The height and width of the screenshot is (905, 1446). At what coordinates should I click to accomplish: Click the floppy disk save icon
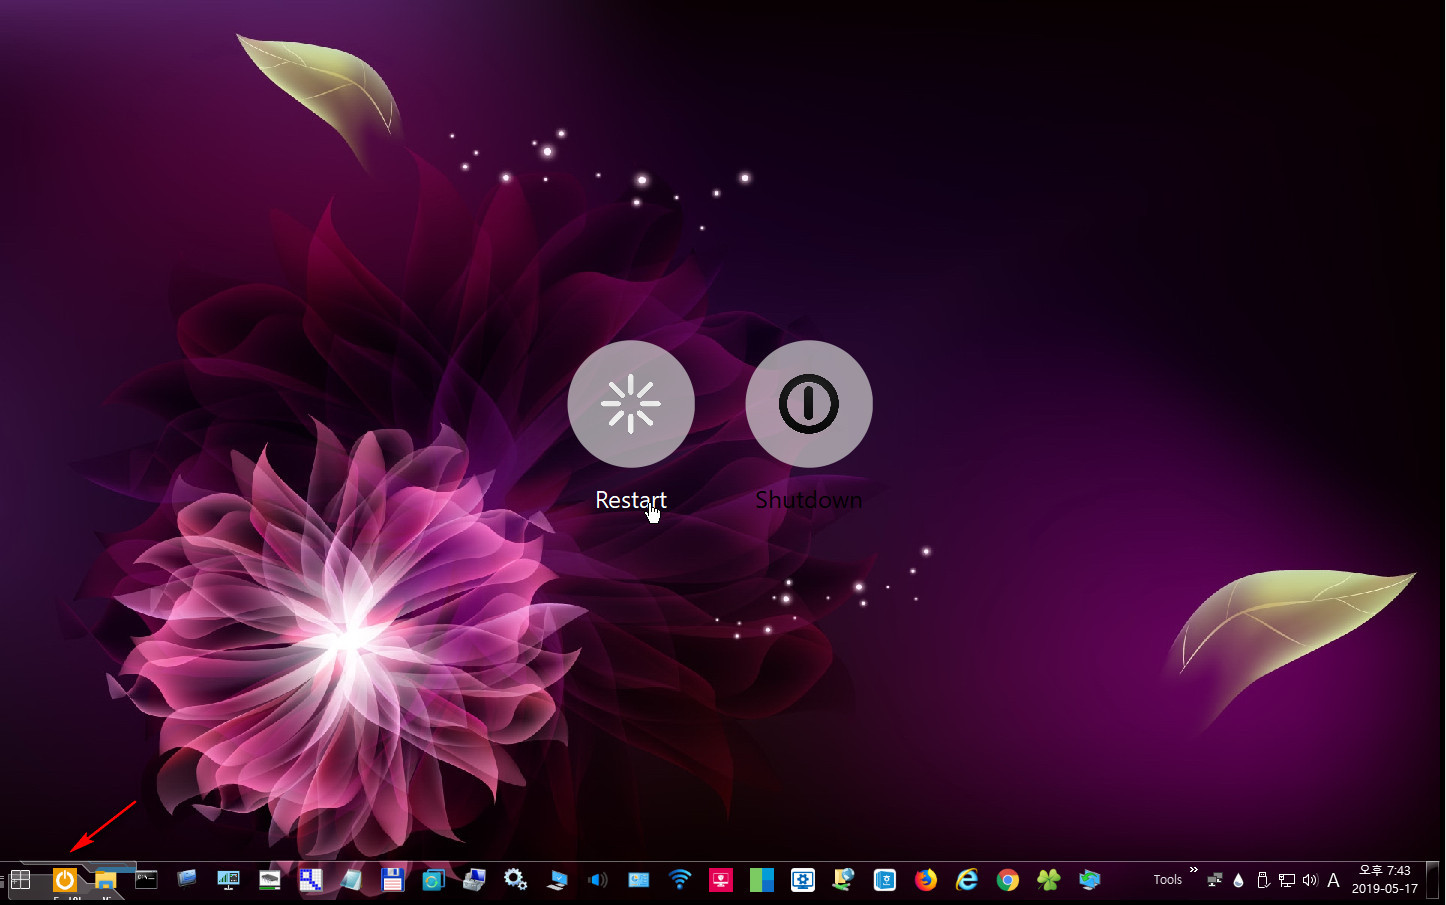tap(393, 880)
